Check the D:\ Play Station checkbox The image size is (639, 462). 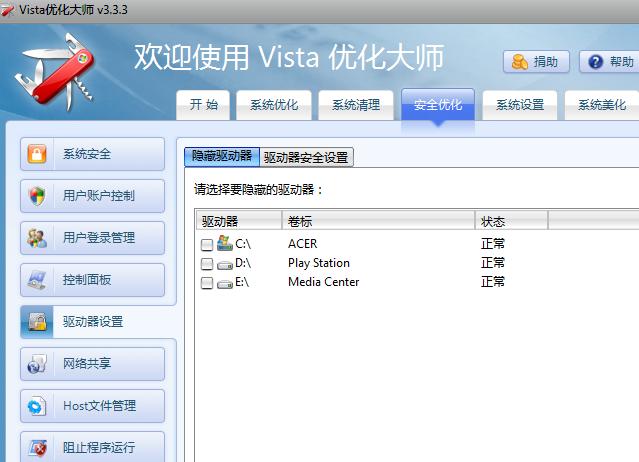point(207,264)
